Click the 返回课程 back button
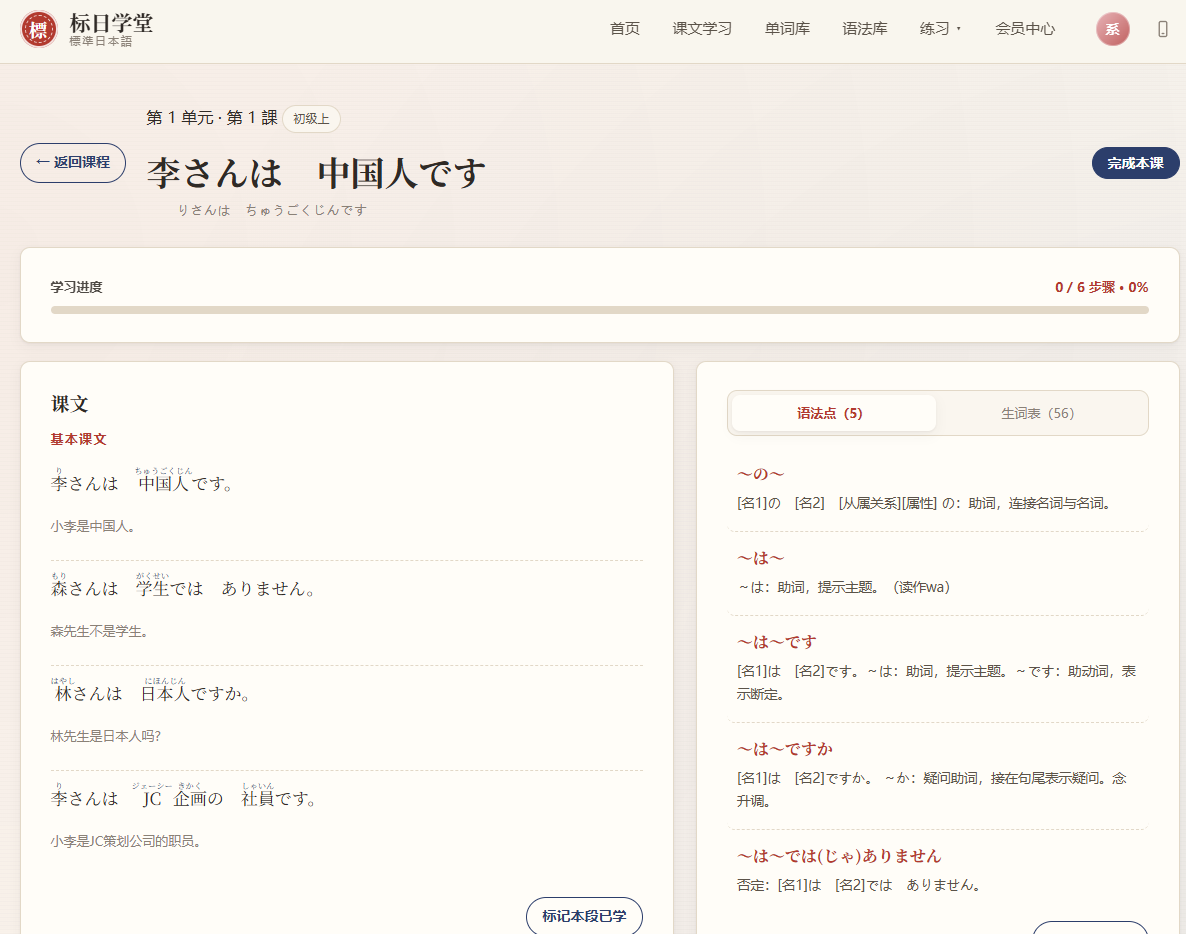Viewport: 1186px width, 934px height. pos(73,163)
